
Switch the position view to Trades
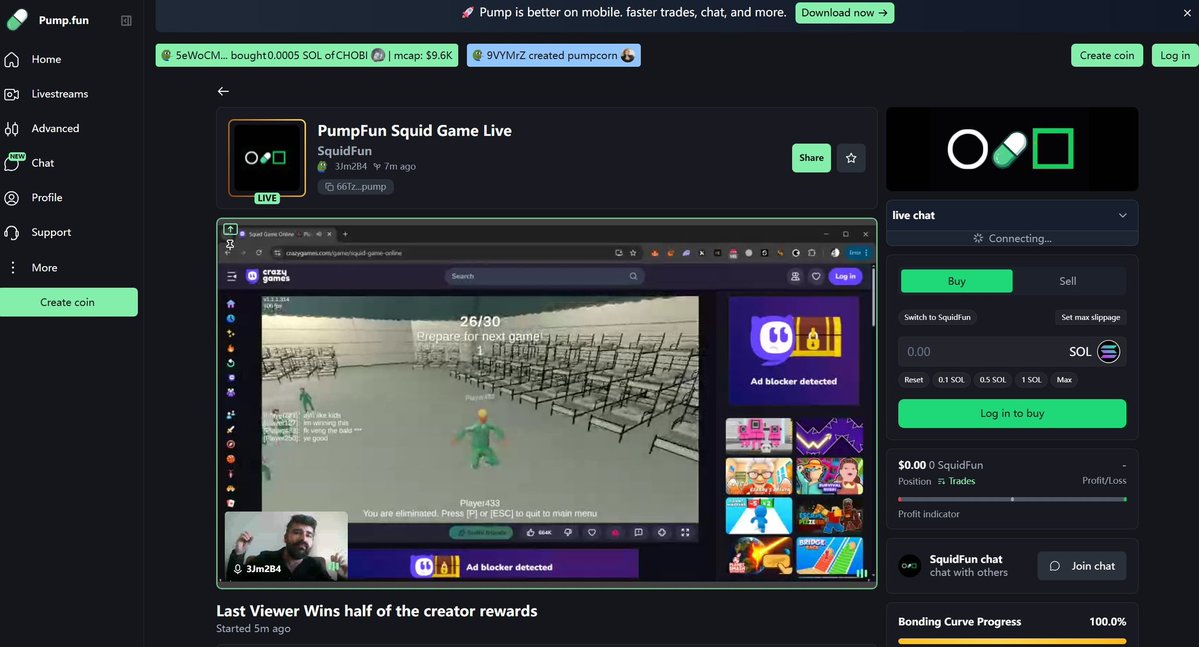click(x=957, y=481)
